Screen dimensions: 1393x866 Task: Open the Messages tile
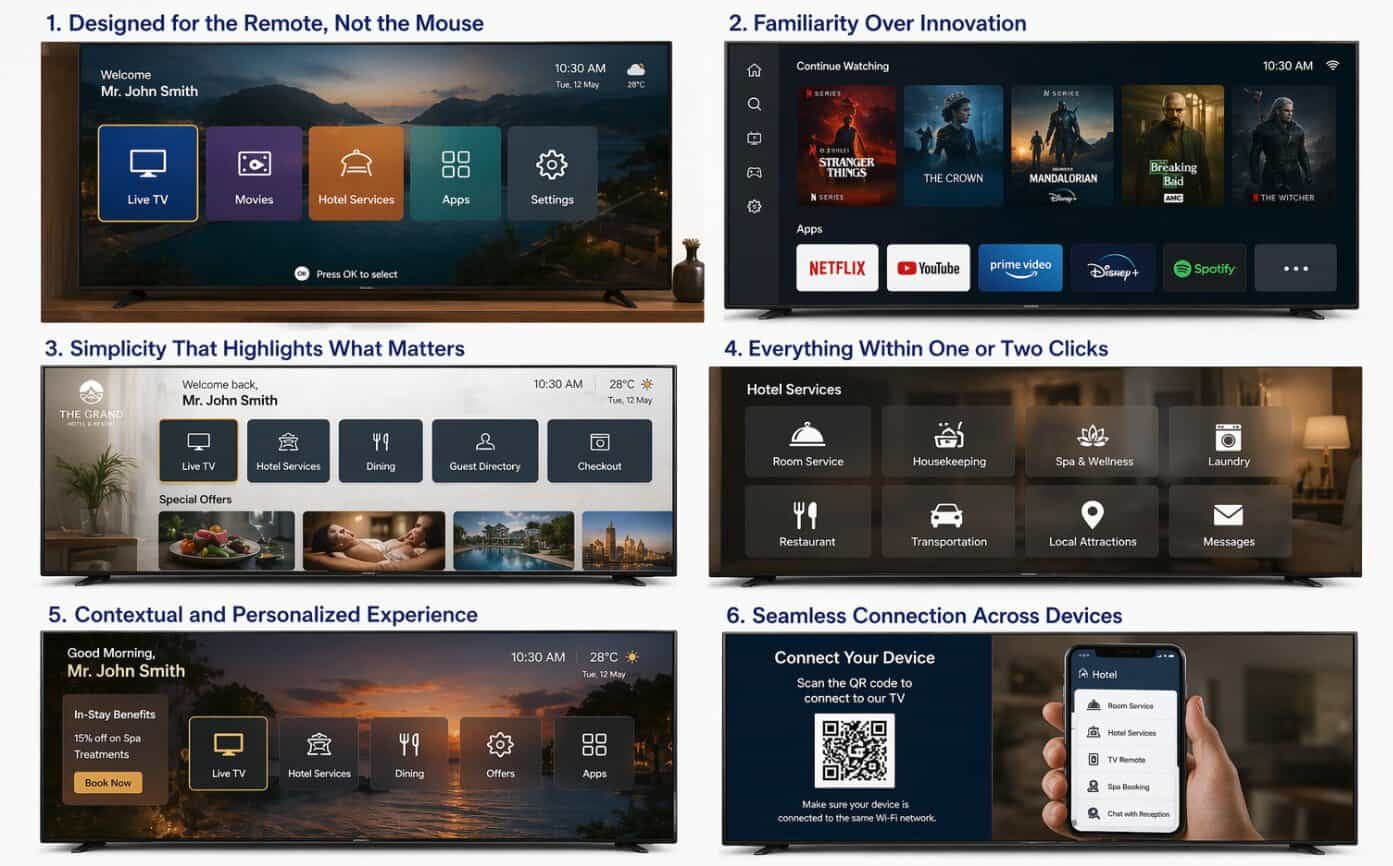point(1229,521)
